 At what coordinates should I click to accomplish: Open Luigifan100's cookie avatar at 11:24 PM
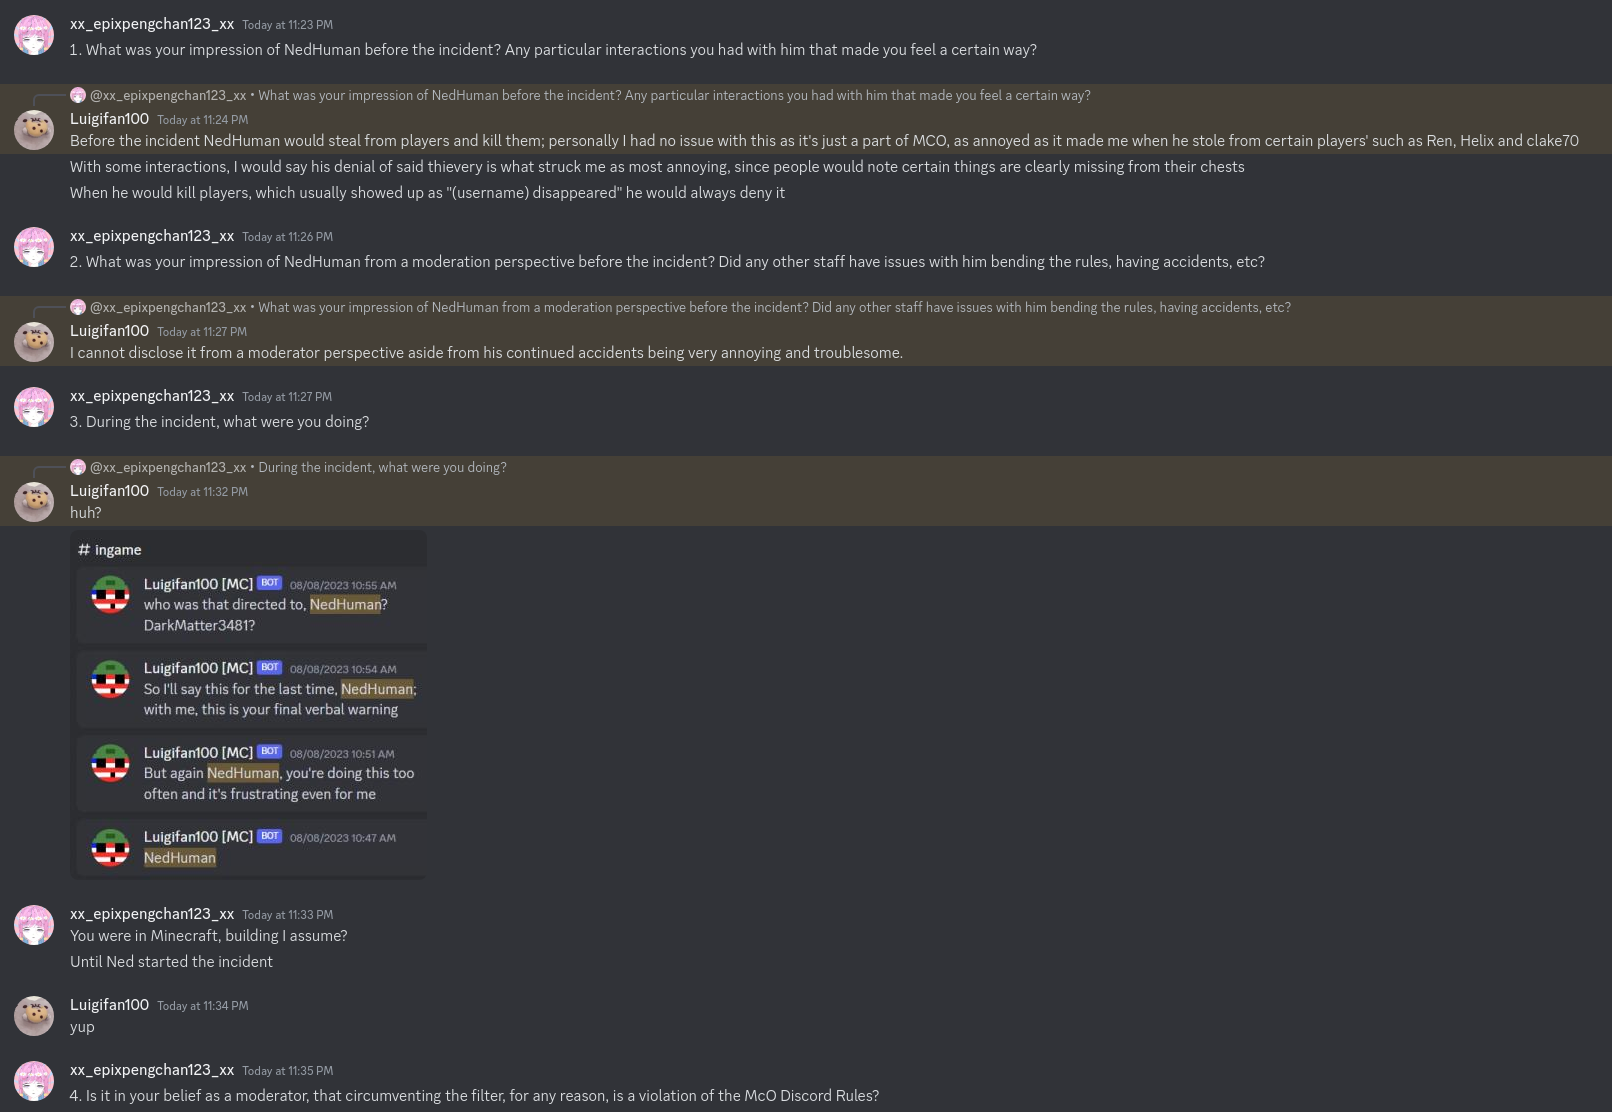33,130
